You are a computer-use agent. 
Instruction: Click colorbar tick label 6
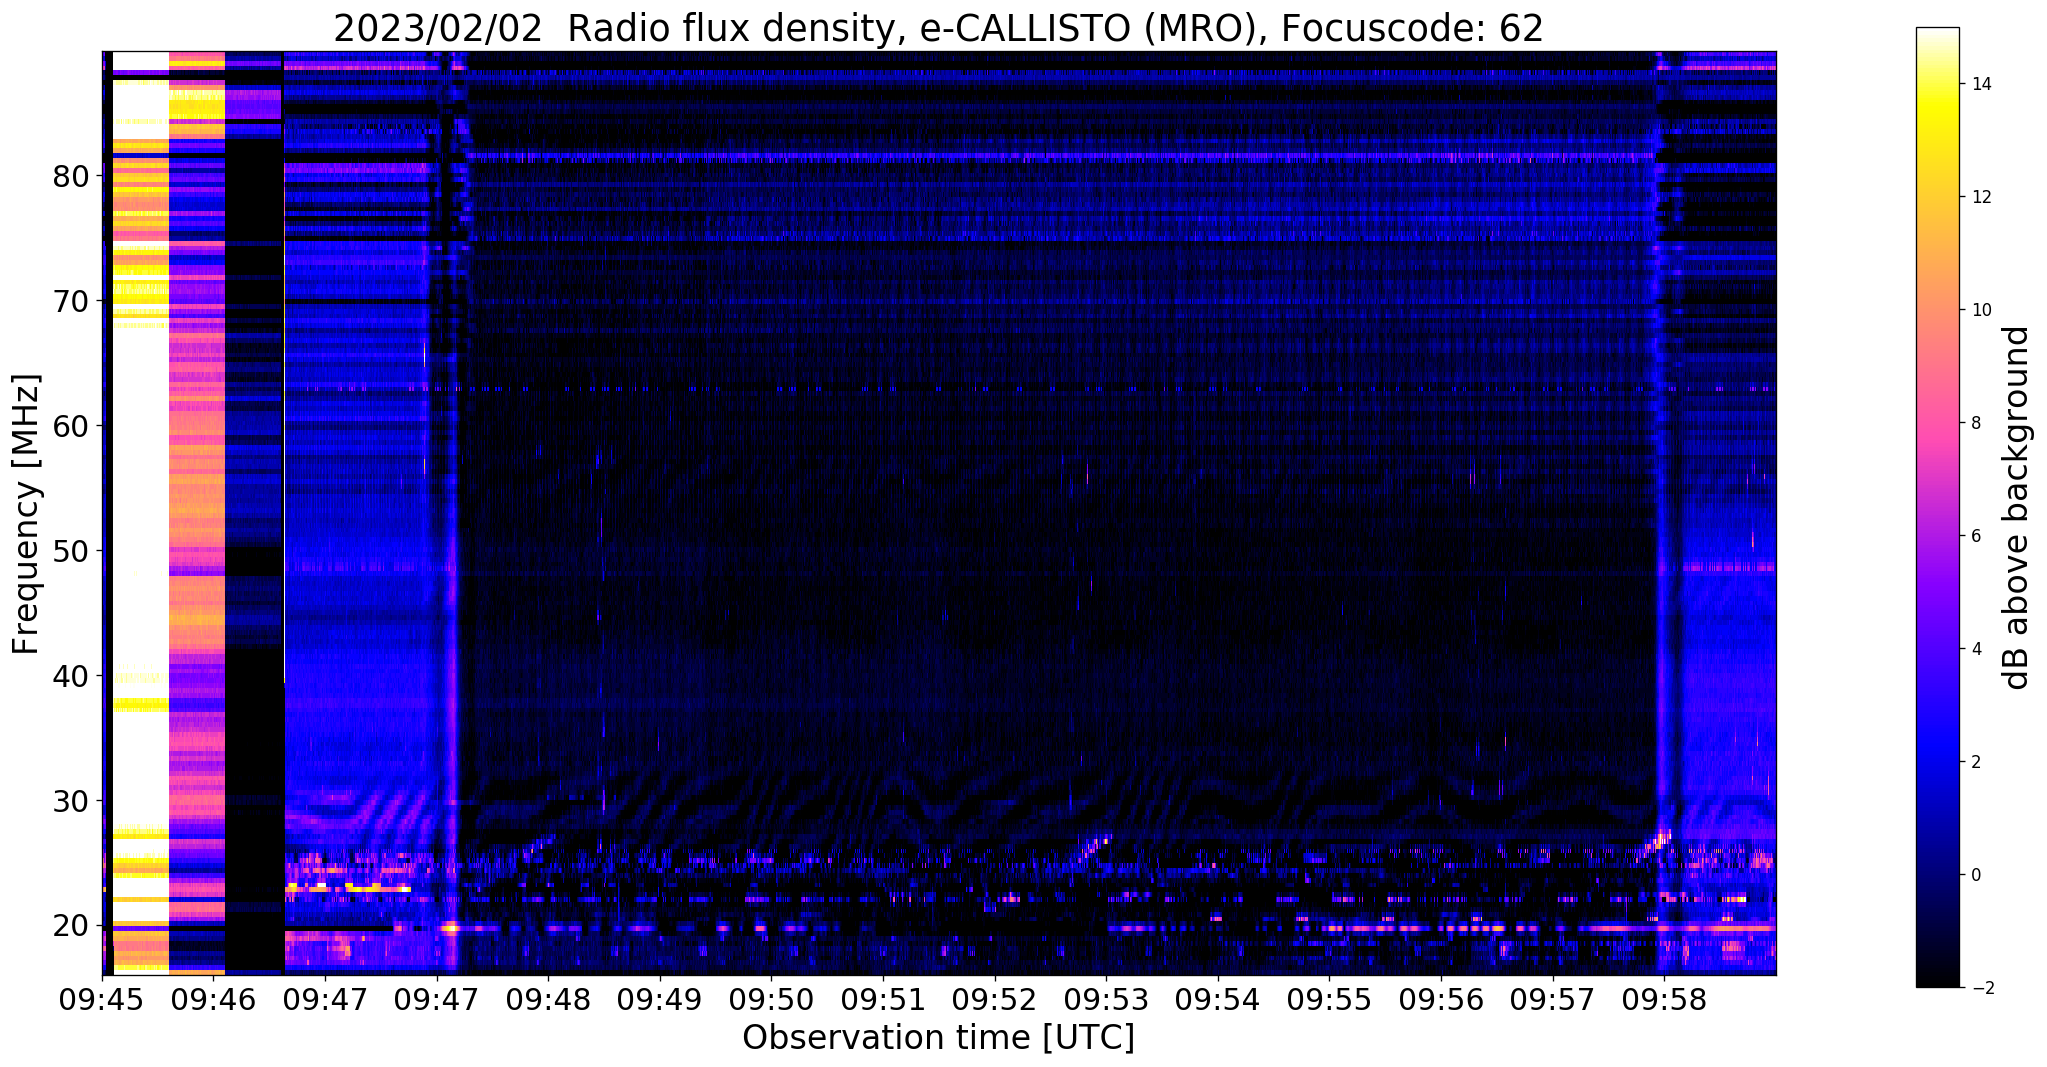pos(1974,536)
